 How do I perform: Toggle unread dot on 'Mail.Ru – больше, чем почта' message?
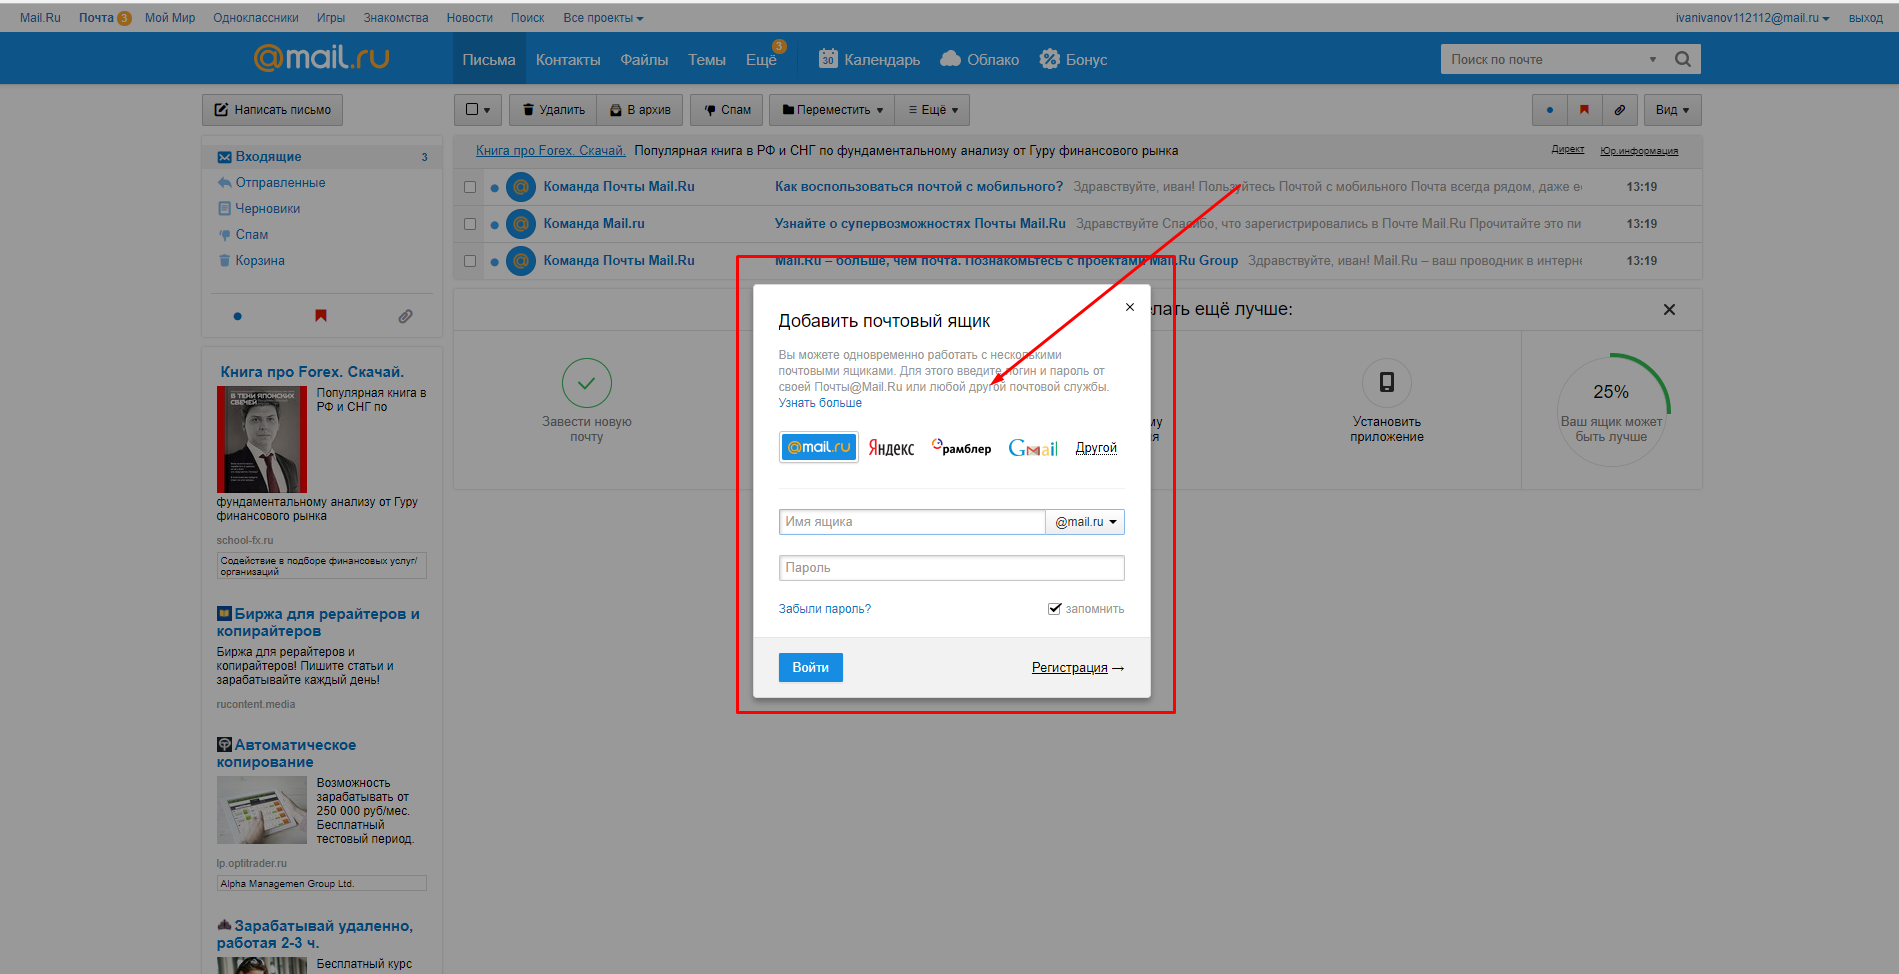pyautogui.click(x=494, y=262)
